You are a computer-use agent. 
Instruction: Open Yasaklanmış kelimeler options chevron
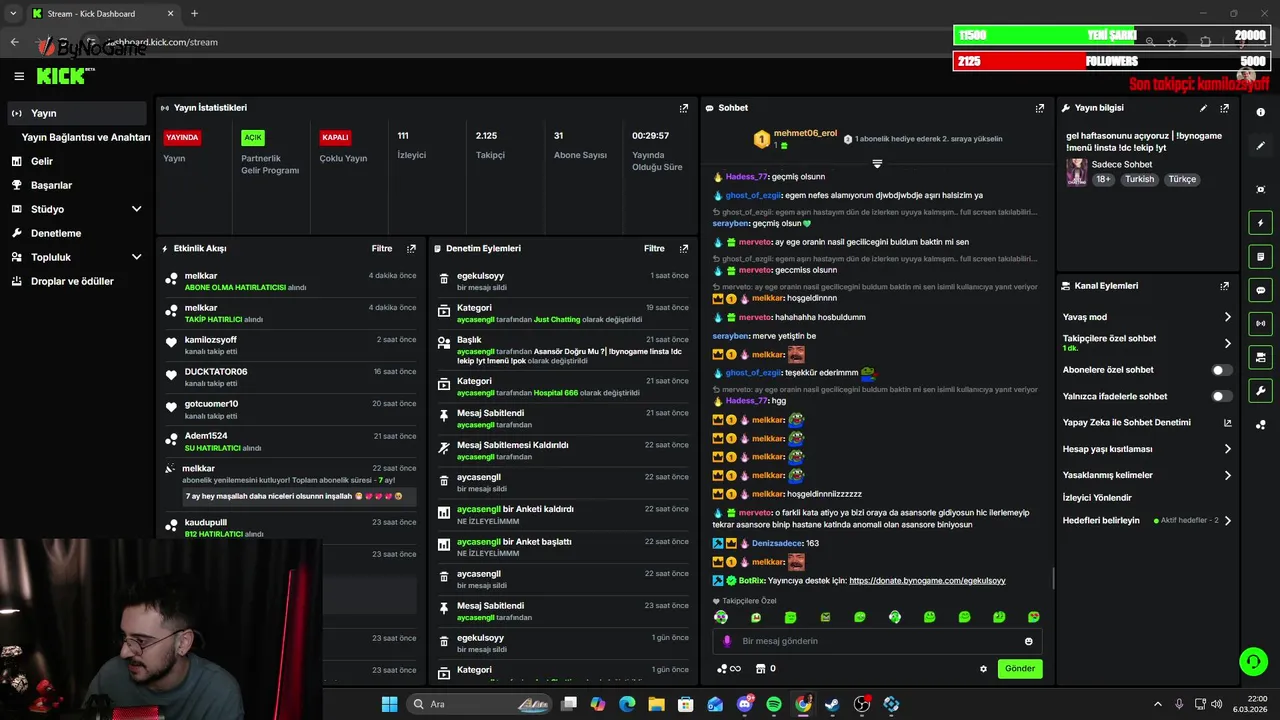(x=1228, y=475)
